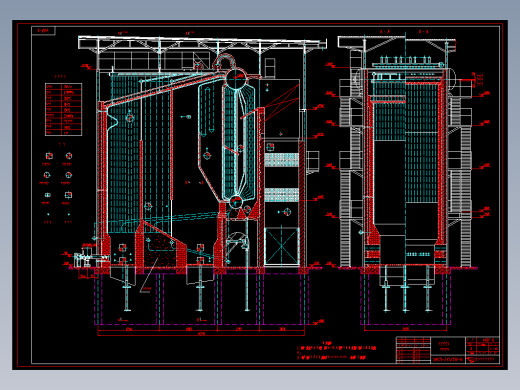Screen dimensions: 520x390
Task: Select the lower mud drum circle
Action: coord(236,202)
